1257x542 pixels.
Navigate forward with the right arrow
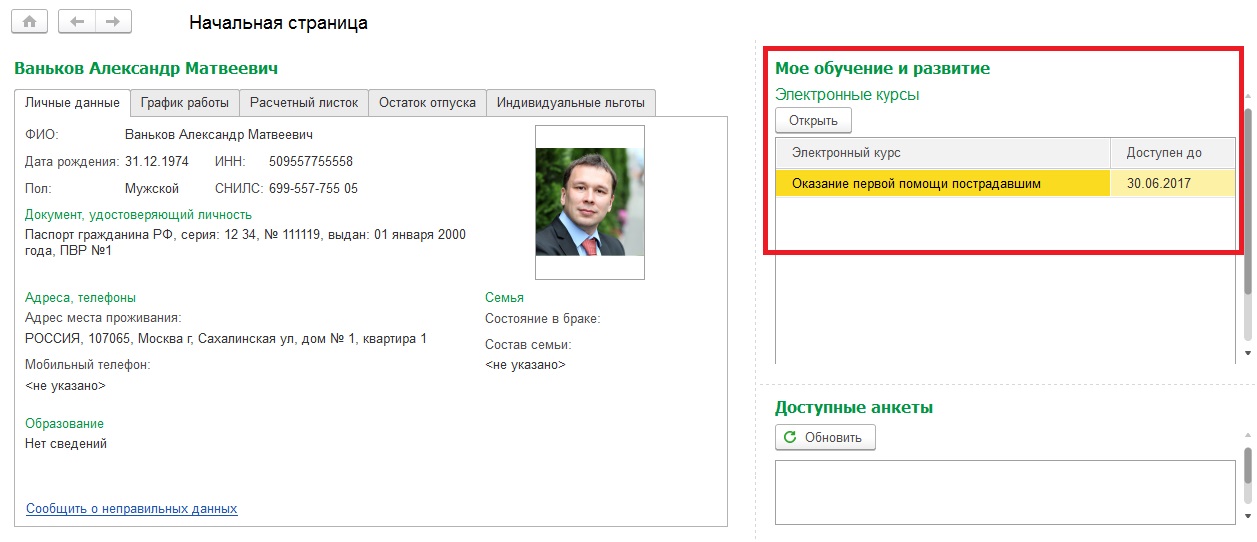click(x=113, y=21)
